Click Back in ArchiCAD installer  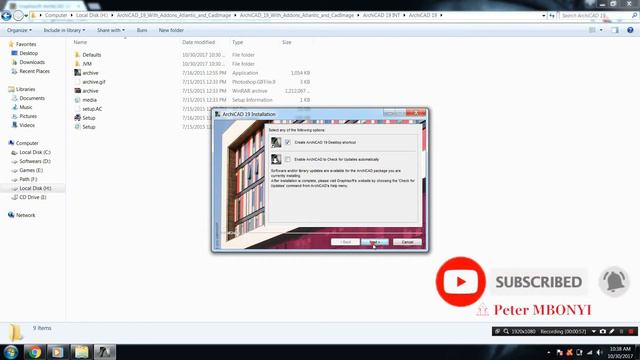(x=345, y=242)
